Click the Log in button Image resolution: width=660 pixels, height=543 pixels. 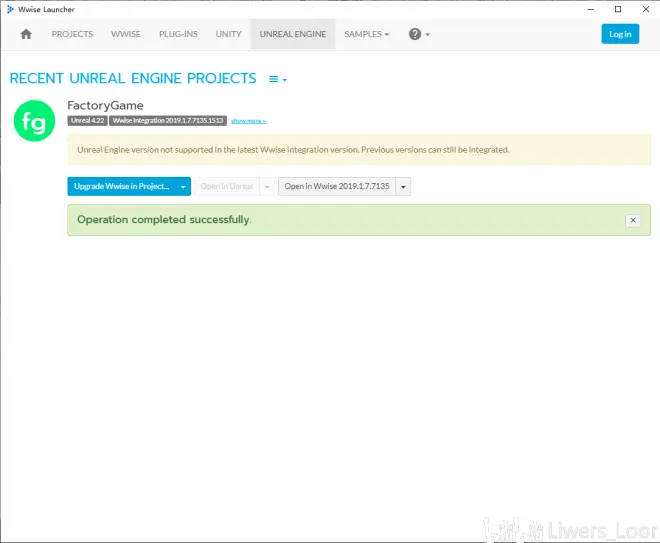[x=620, y=34]
